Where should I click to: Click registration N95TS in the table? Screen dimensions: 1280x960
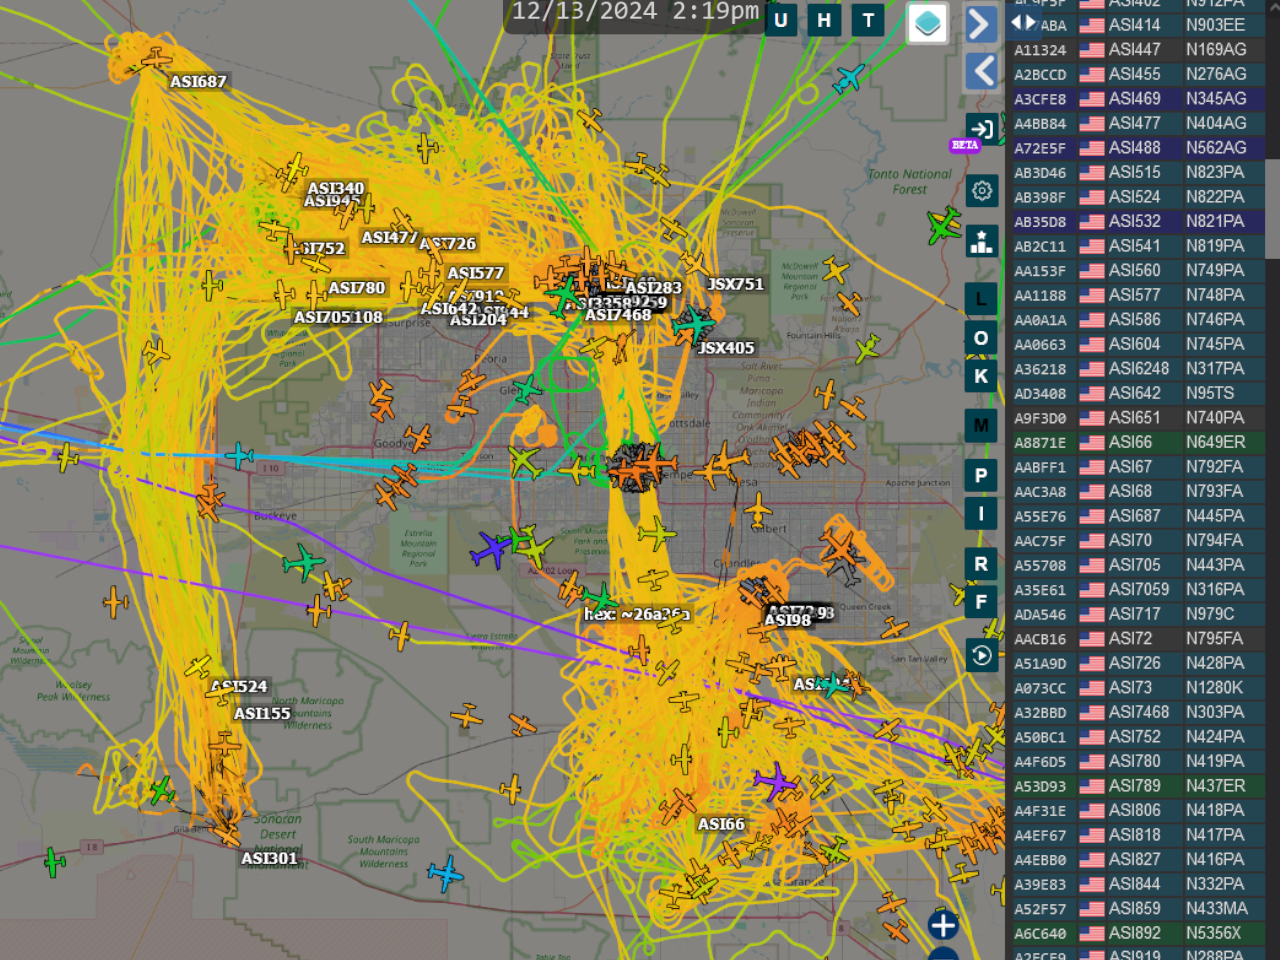1210,393
